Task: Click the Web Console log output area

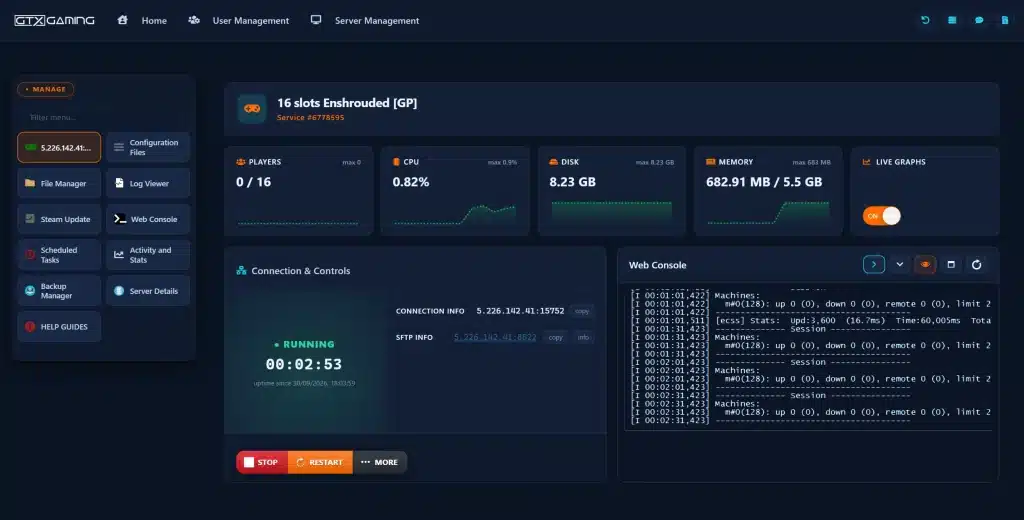Action: pos(808,358)
